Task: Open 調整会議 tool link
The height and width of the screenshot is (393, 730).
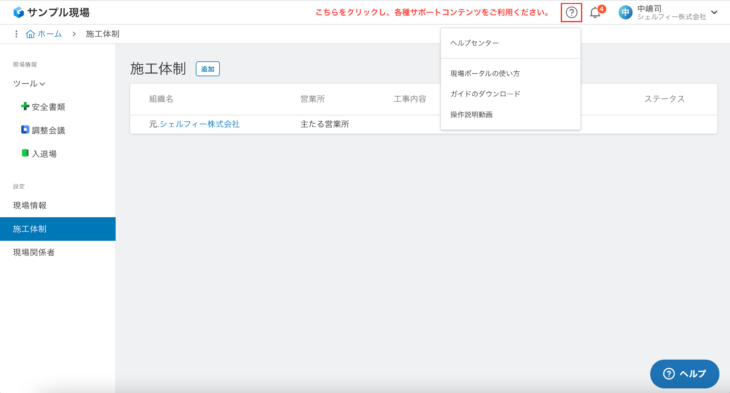Action: click(x=48, y=130)
